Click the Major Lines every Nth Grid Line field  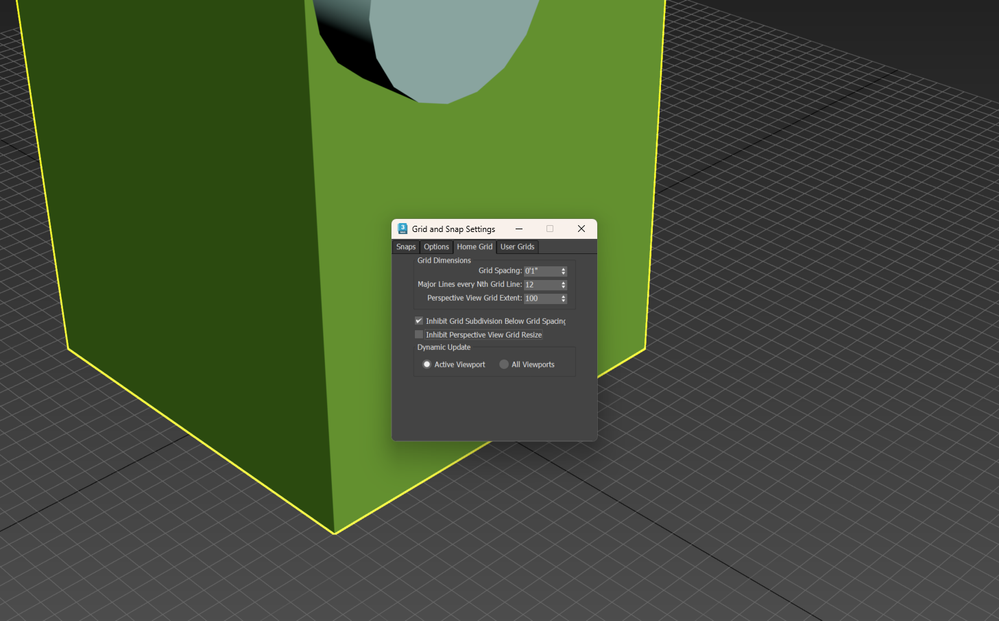(542, 285)
